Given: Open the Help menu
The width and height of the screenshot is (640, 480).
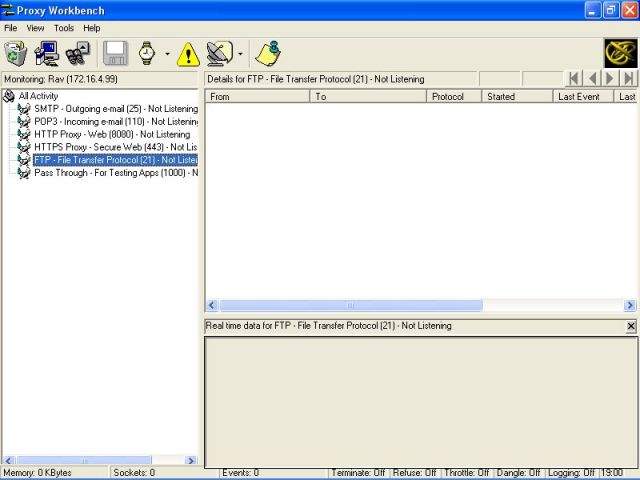Looking at the screenshot, I should tap(91, 28).
